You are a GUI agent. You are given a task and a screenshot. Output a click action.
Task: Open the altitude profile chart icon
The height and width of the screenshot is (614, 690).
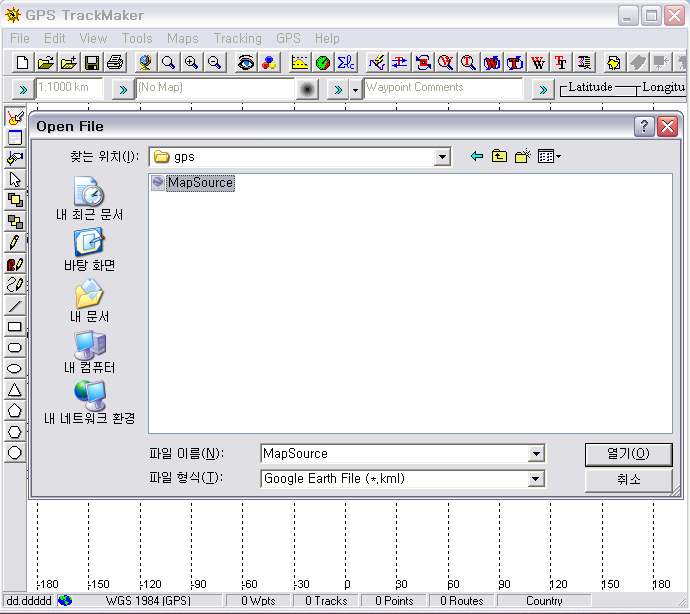[x=300, y=63]
